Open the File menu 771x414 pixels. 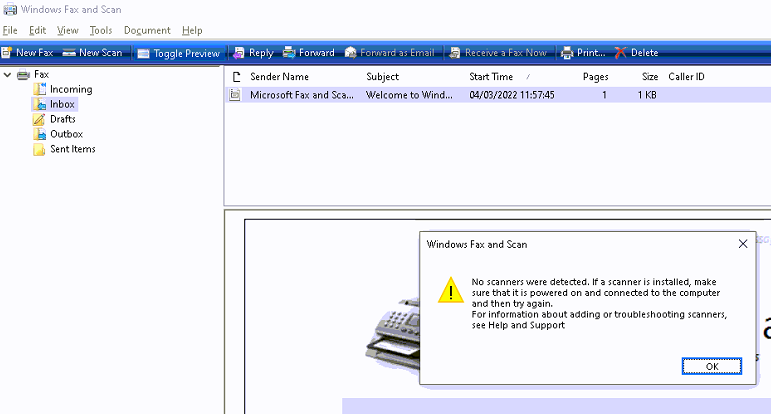[x=10, y=30]
